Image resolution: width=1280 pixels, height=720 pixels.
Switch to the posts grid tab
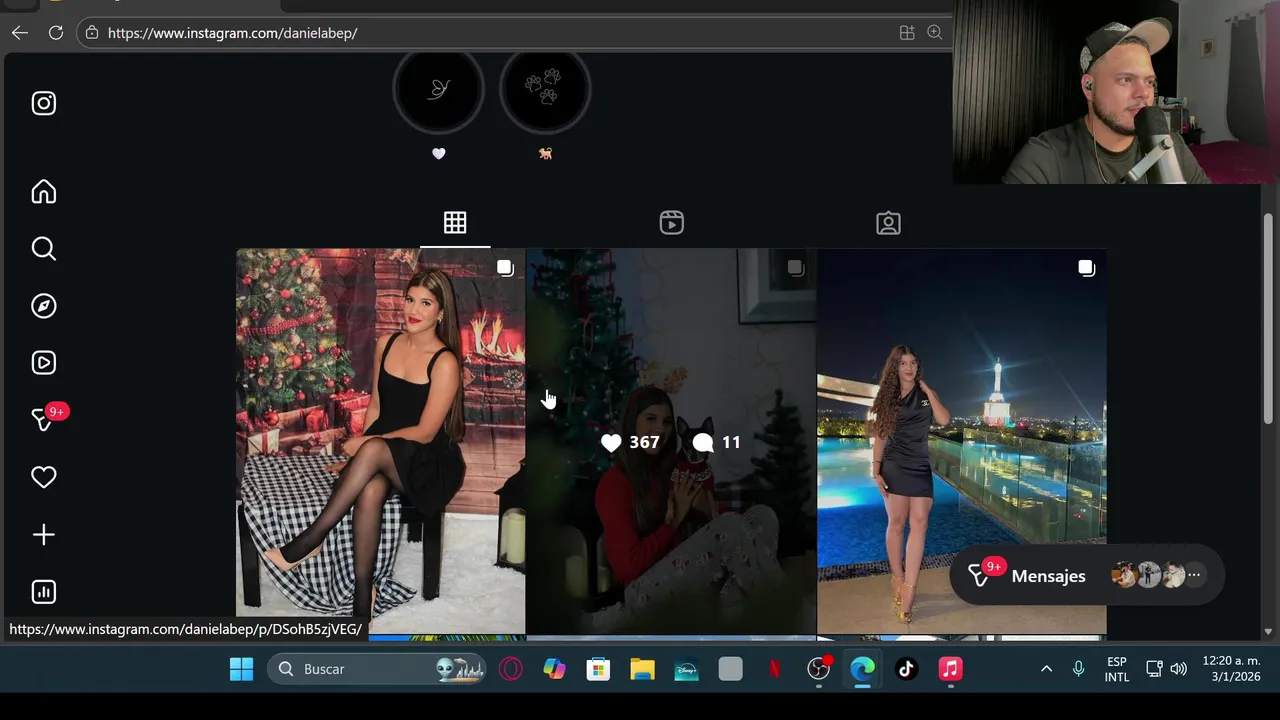455,223
